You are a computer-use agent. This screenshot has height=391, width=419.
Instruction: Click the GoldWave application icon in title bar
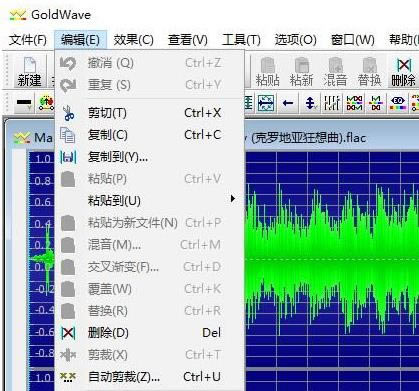click(x=18, y=15)
